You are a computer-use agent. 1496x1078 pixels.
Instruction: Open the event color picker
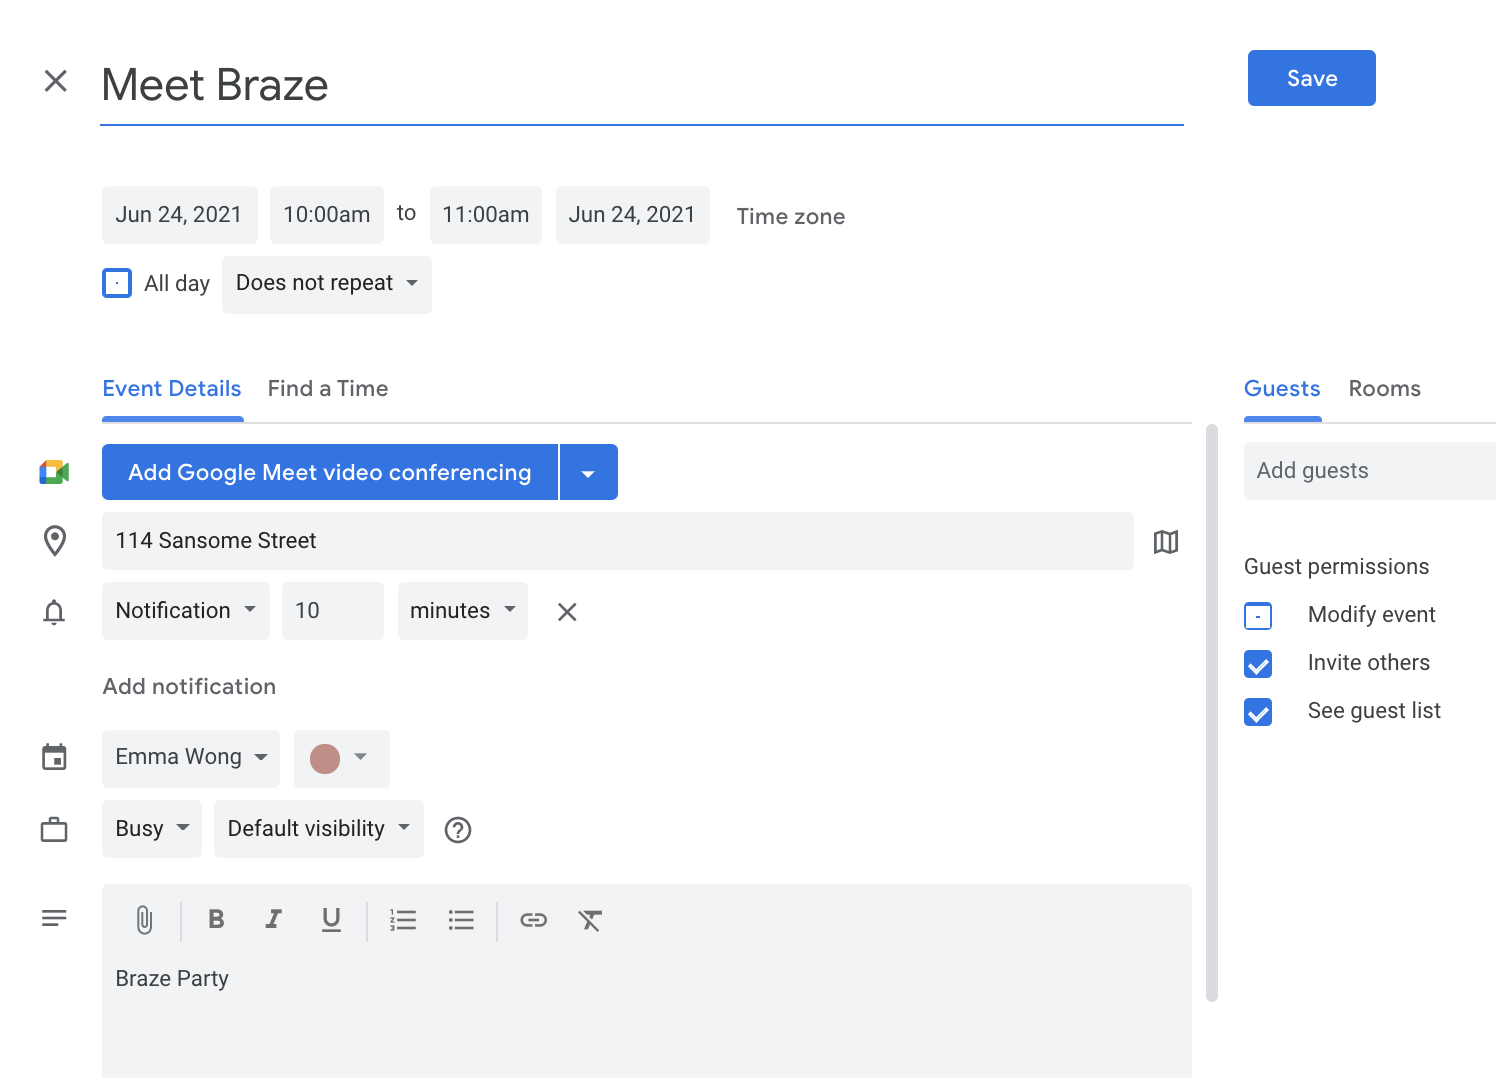pos(342,759)
